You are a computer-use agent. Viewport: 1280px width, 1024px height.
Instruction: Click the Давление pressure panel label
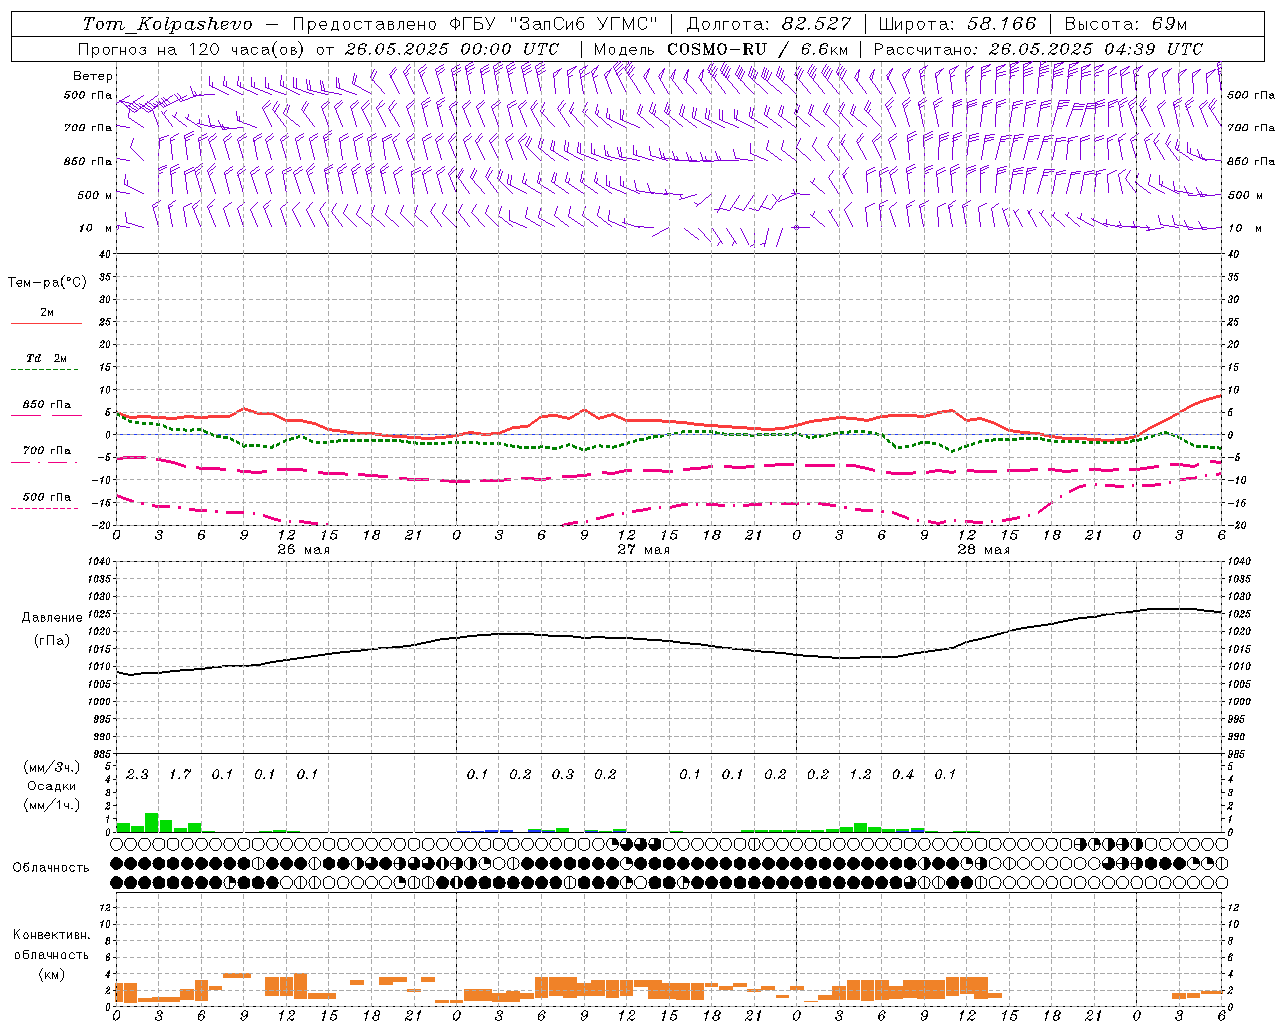[x=51, y=618]
